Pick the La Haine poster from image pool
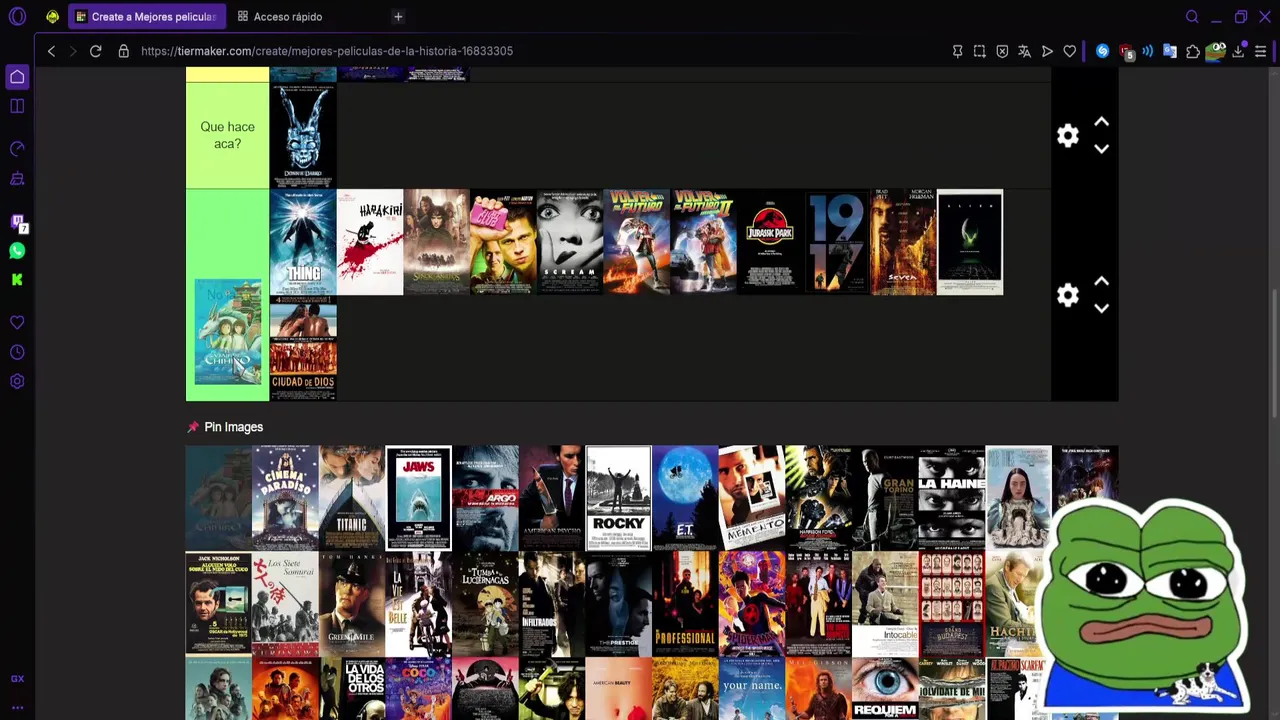The width and height of the screenshot is (1280, 720). 952,498
